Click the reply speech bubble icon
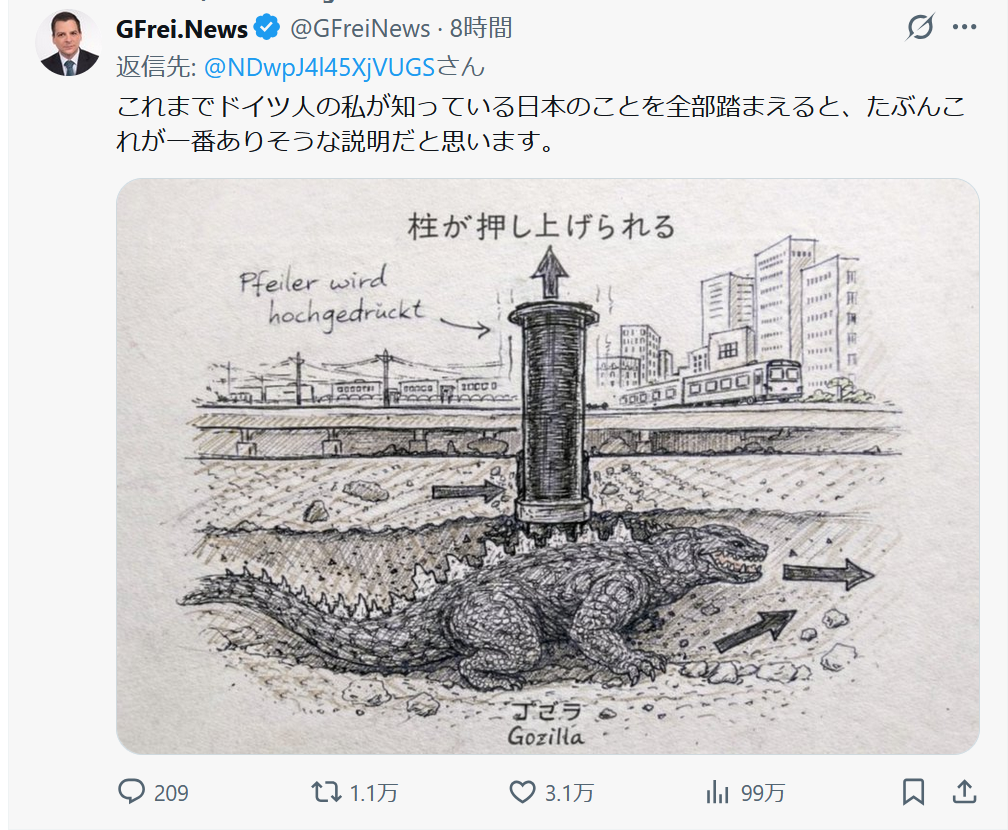Viewport: 1008px width, 830px height. coord(132,793)
